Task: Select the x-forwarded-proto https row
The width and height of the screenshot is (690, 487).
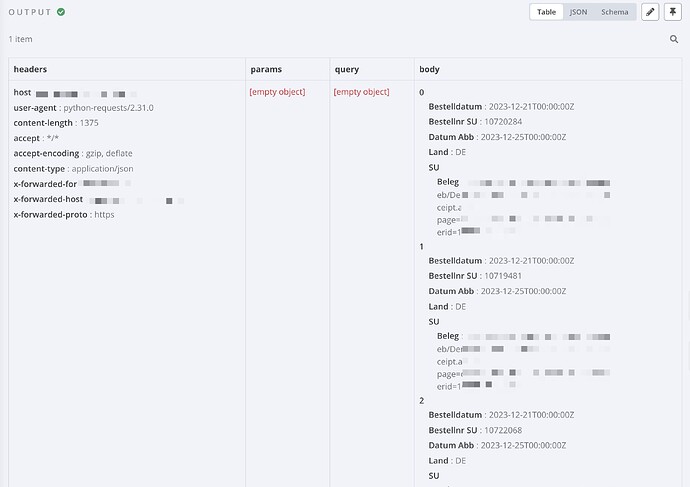Action: point(64,214)
